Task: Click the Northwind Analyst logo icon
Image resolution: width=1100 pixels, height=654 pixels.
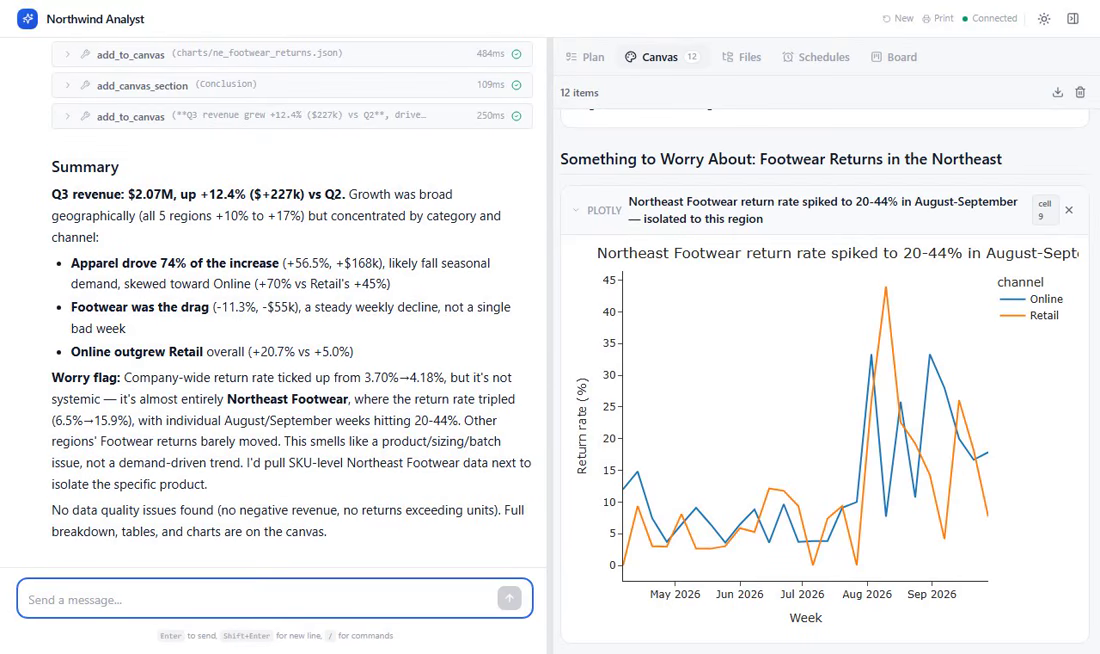Action: pos(27,19)
